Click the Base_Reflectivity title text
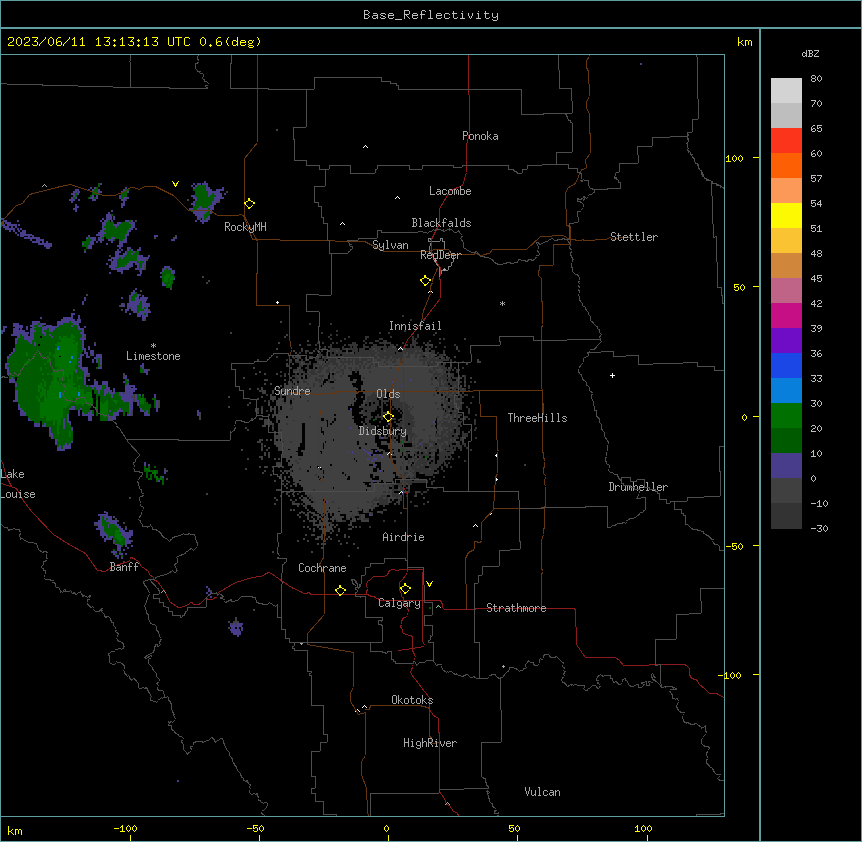The width and height of the screenshot is (862, 842). pos(431,15)
